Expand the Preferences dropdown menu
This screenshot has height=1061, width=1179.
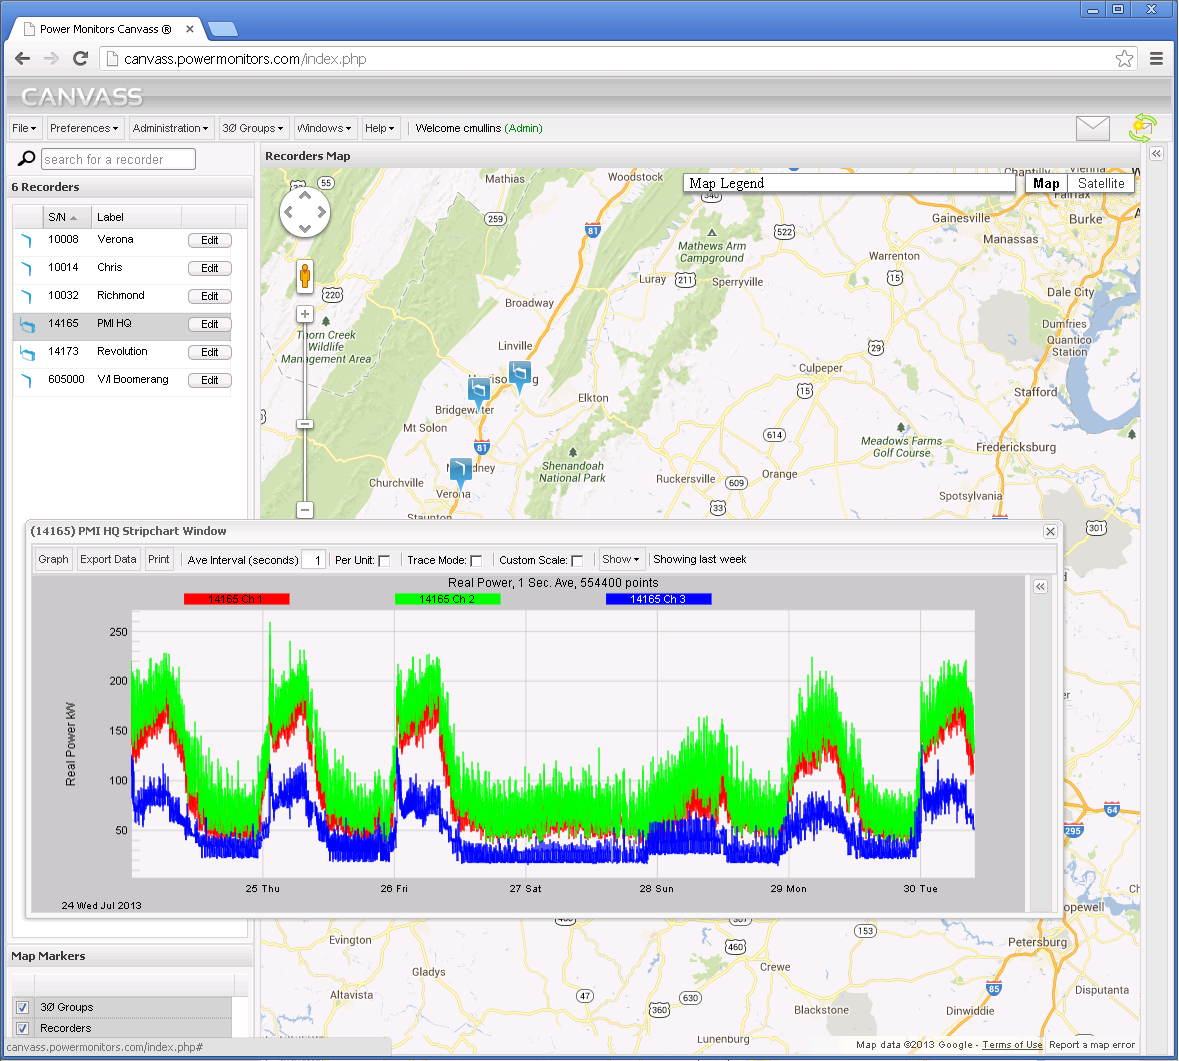pos(84,128)
